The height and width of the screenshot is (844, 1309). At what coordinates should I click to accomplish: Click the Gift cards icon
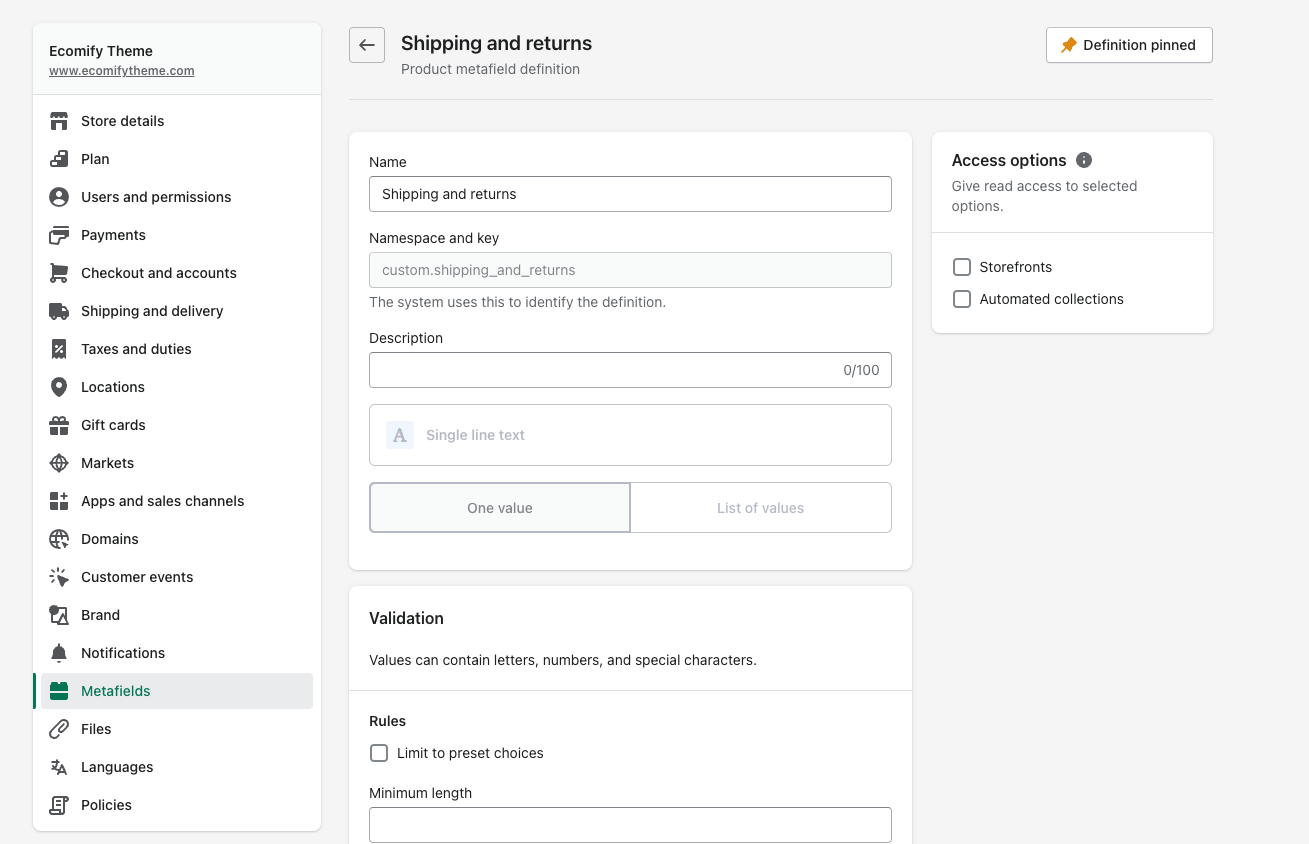click(59, 425)
